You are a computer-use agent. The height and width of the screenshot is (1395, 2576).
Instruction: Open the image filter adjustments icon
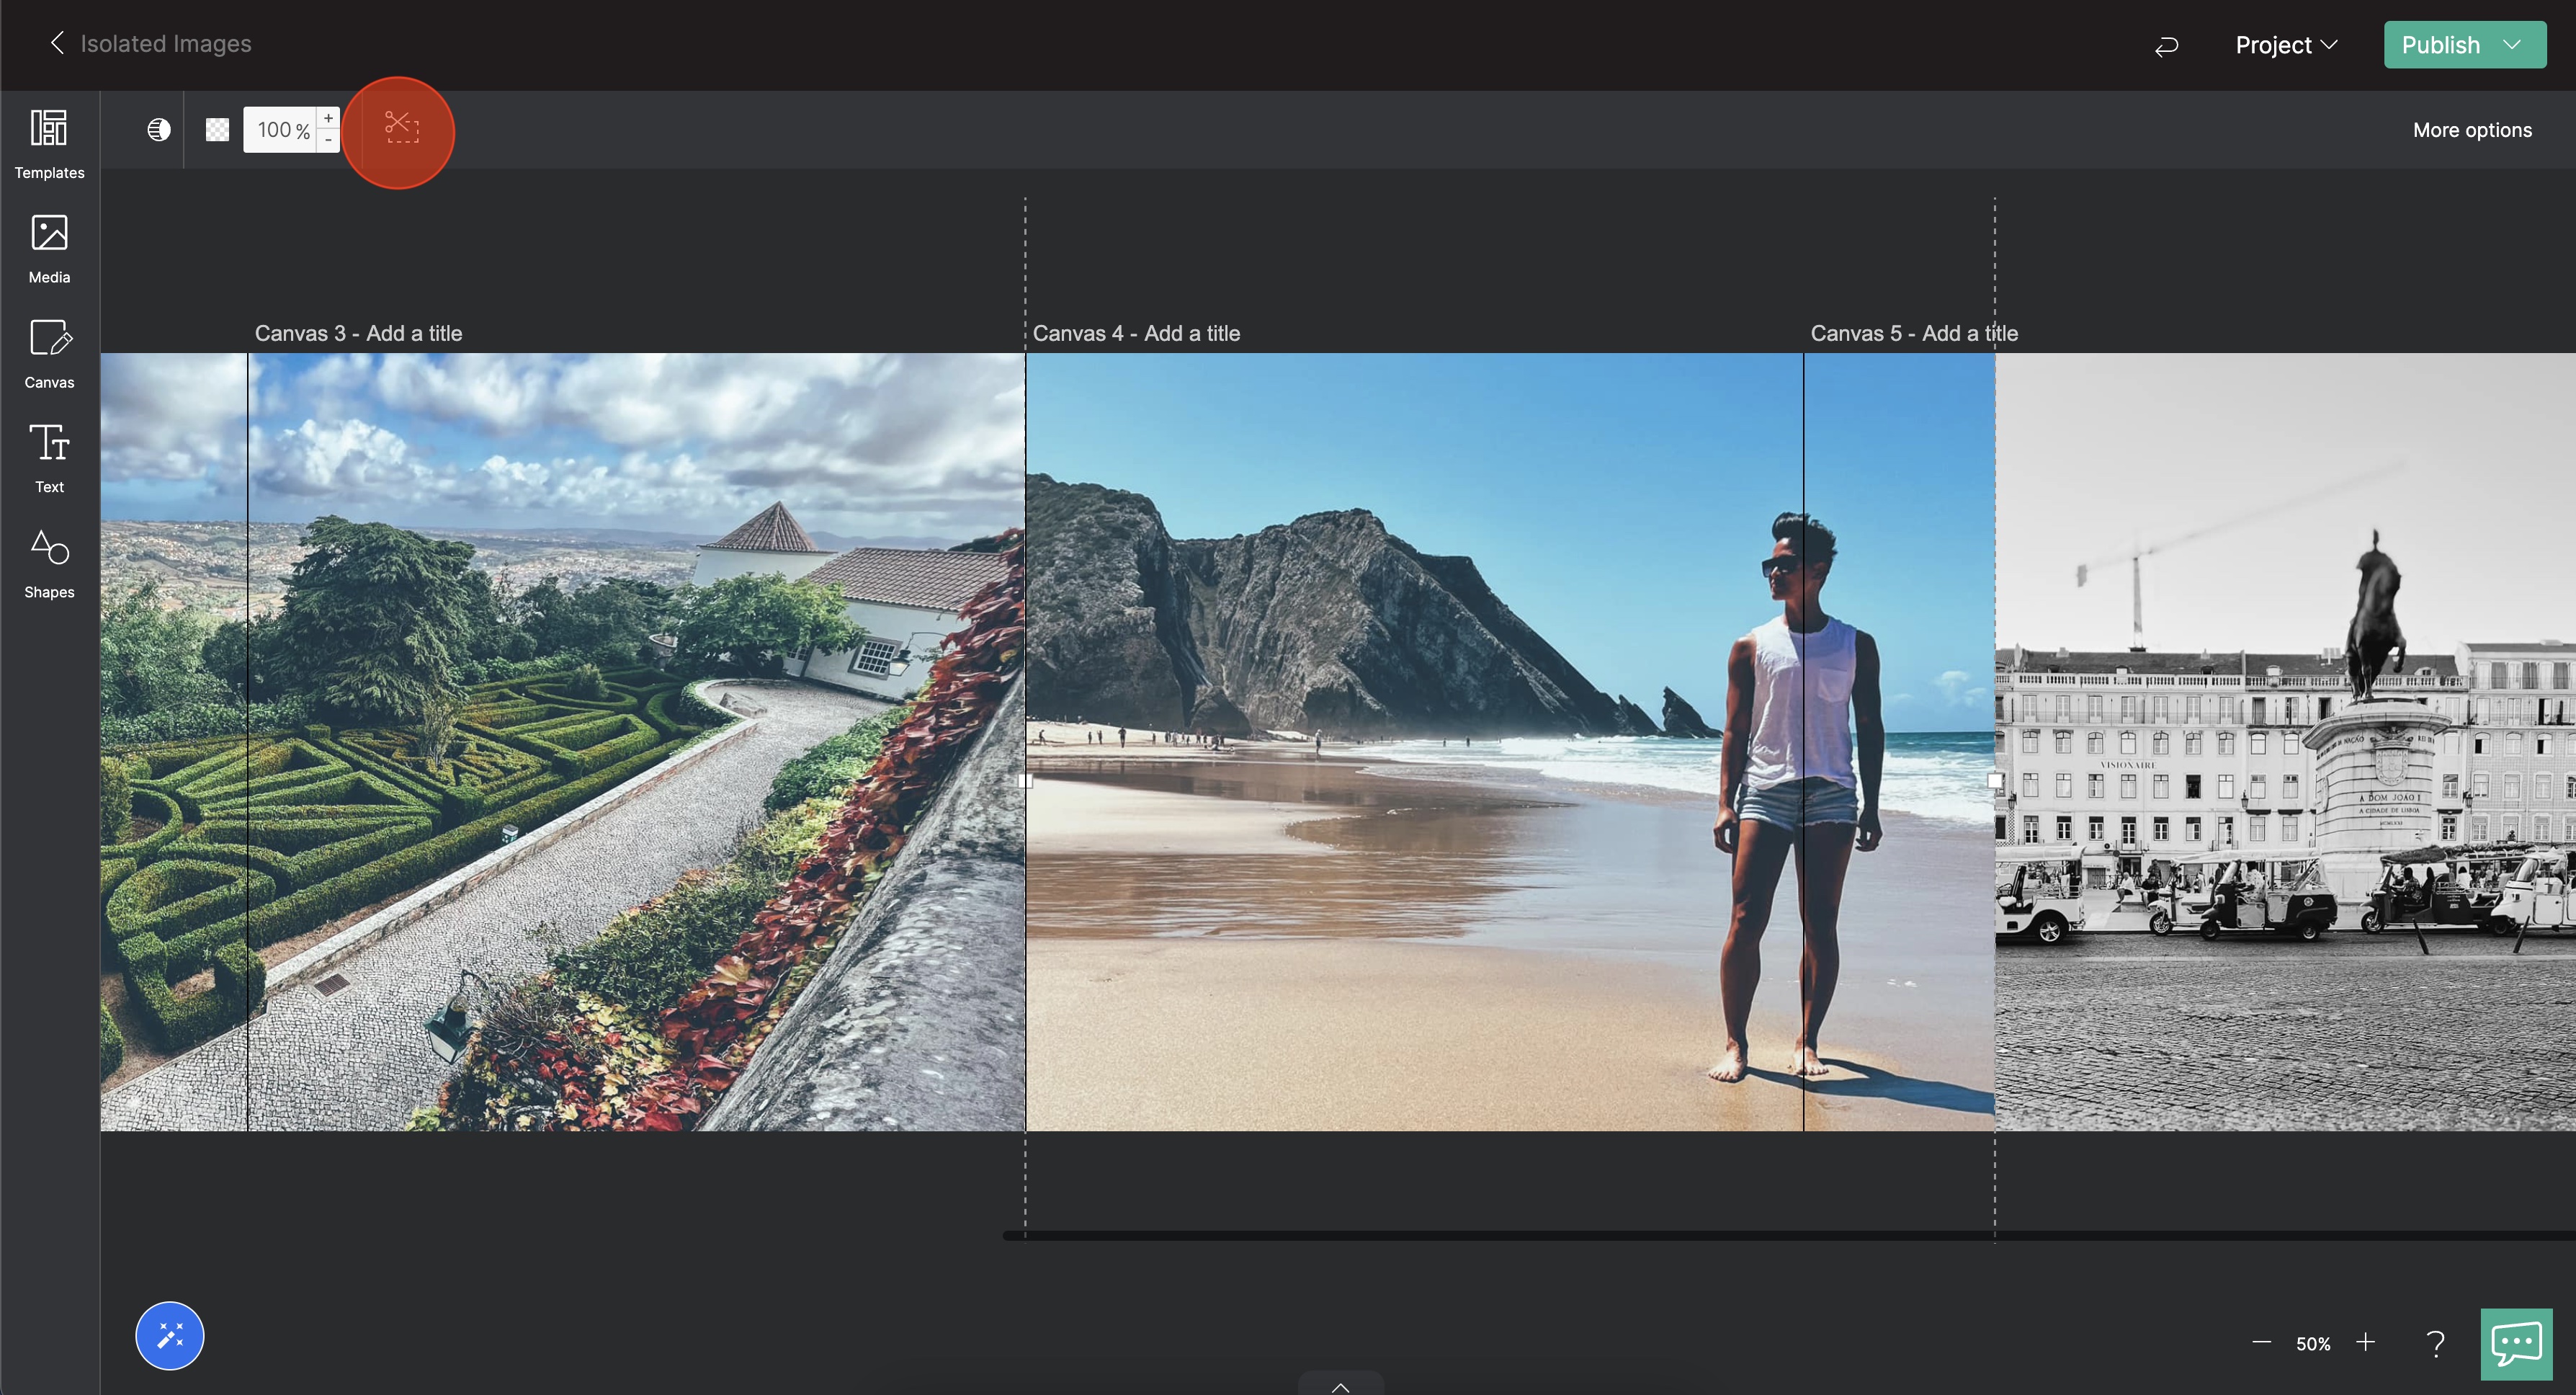coord(159,130)
